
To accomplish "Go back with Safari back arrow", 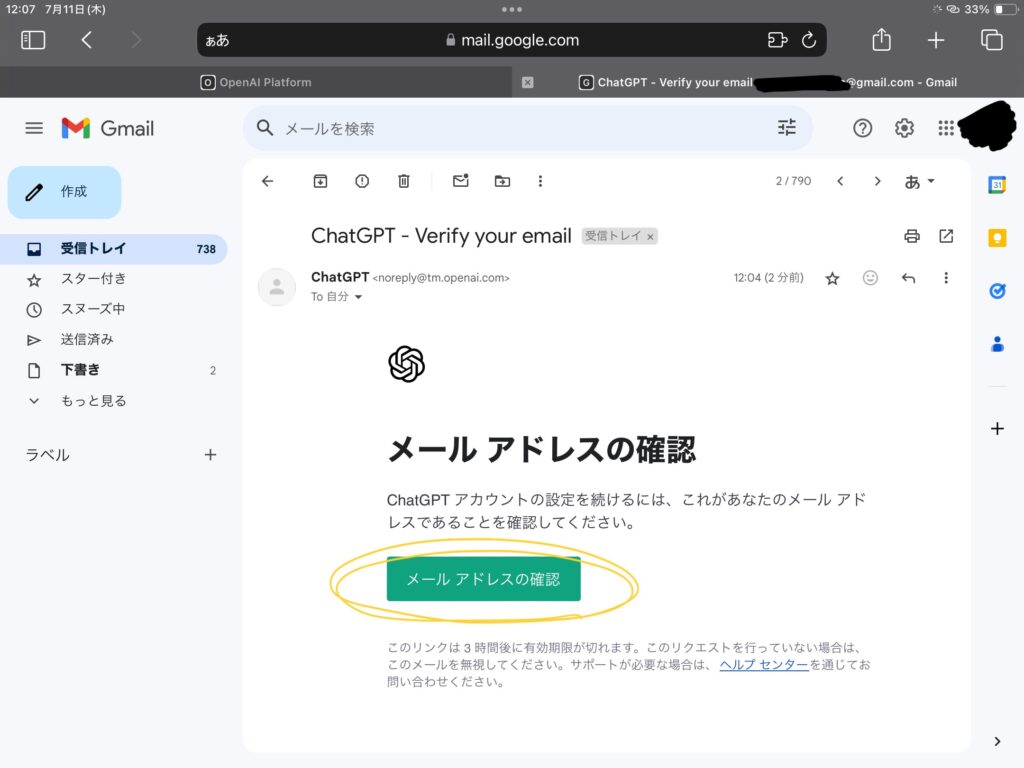I will pyautogui.click(x=86, y=40).
